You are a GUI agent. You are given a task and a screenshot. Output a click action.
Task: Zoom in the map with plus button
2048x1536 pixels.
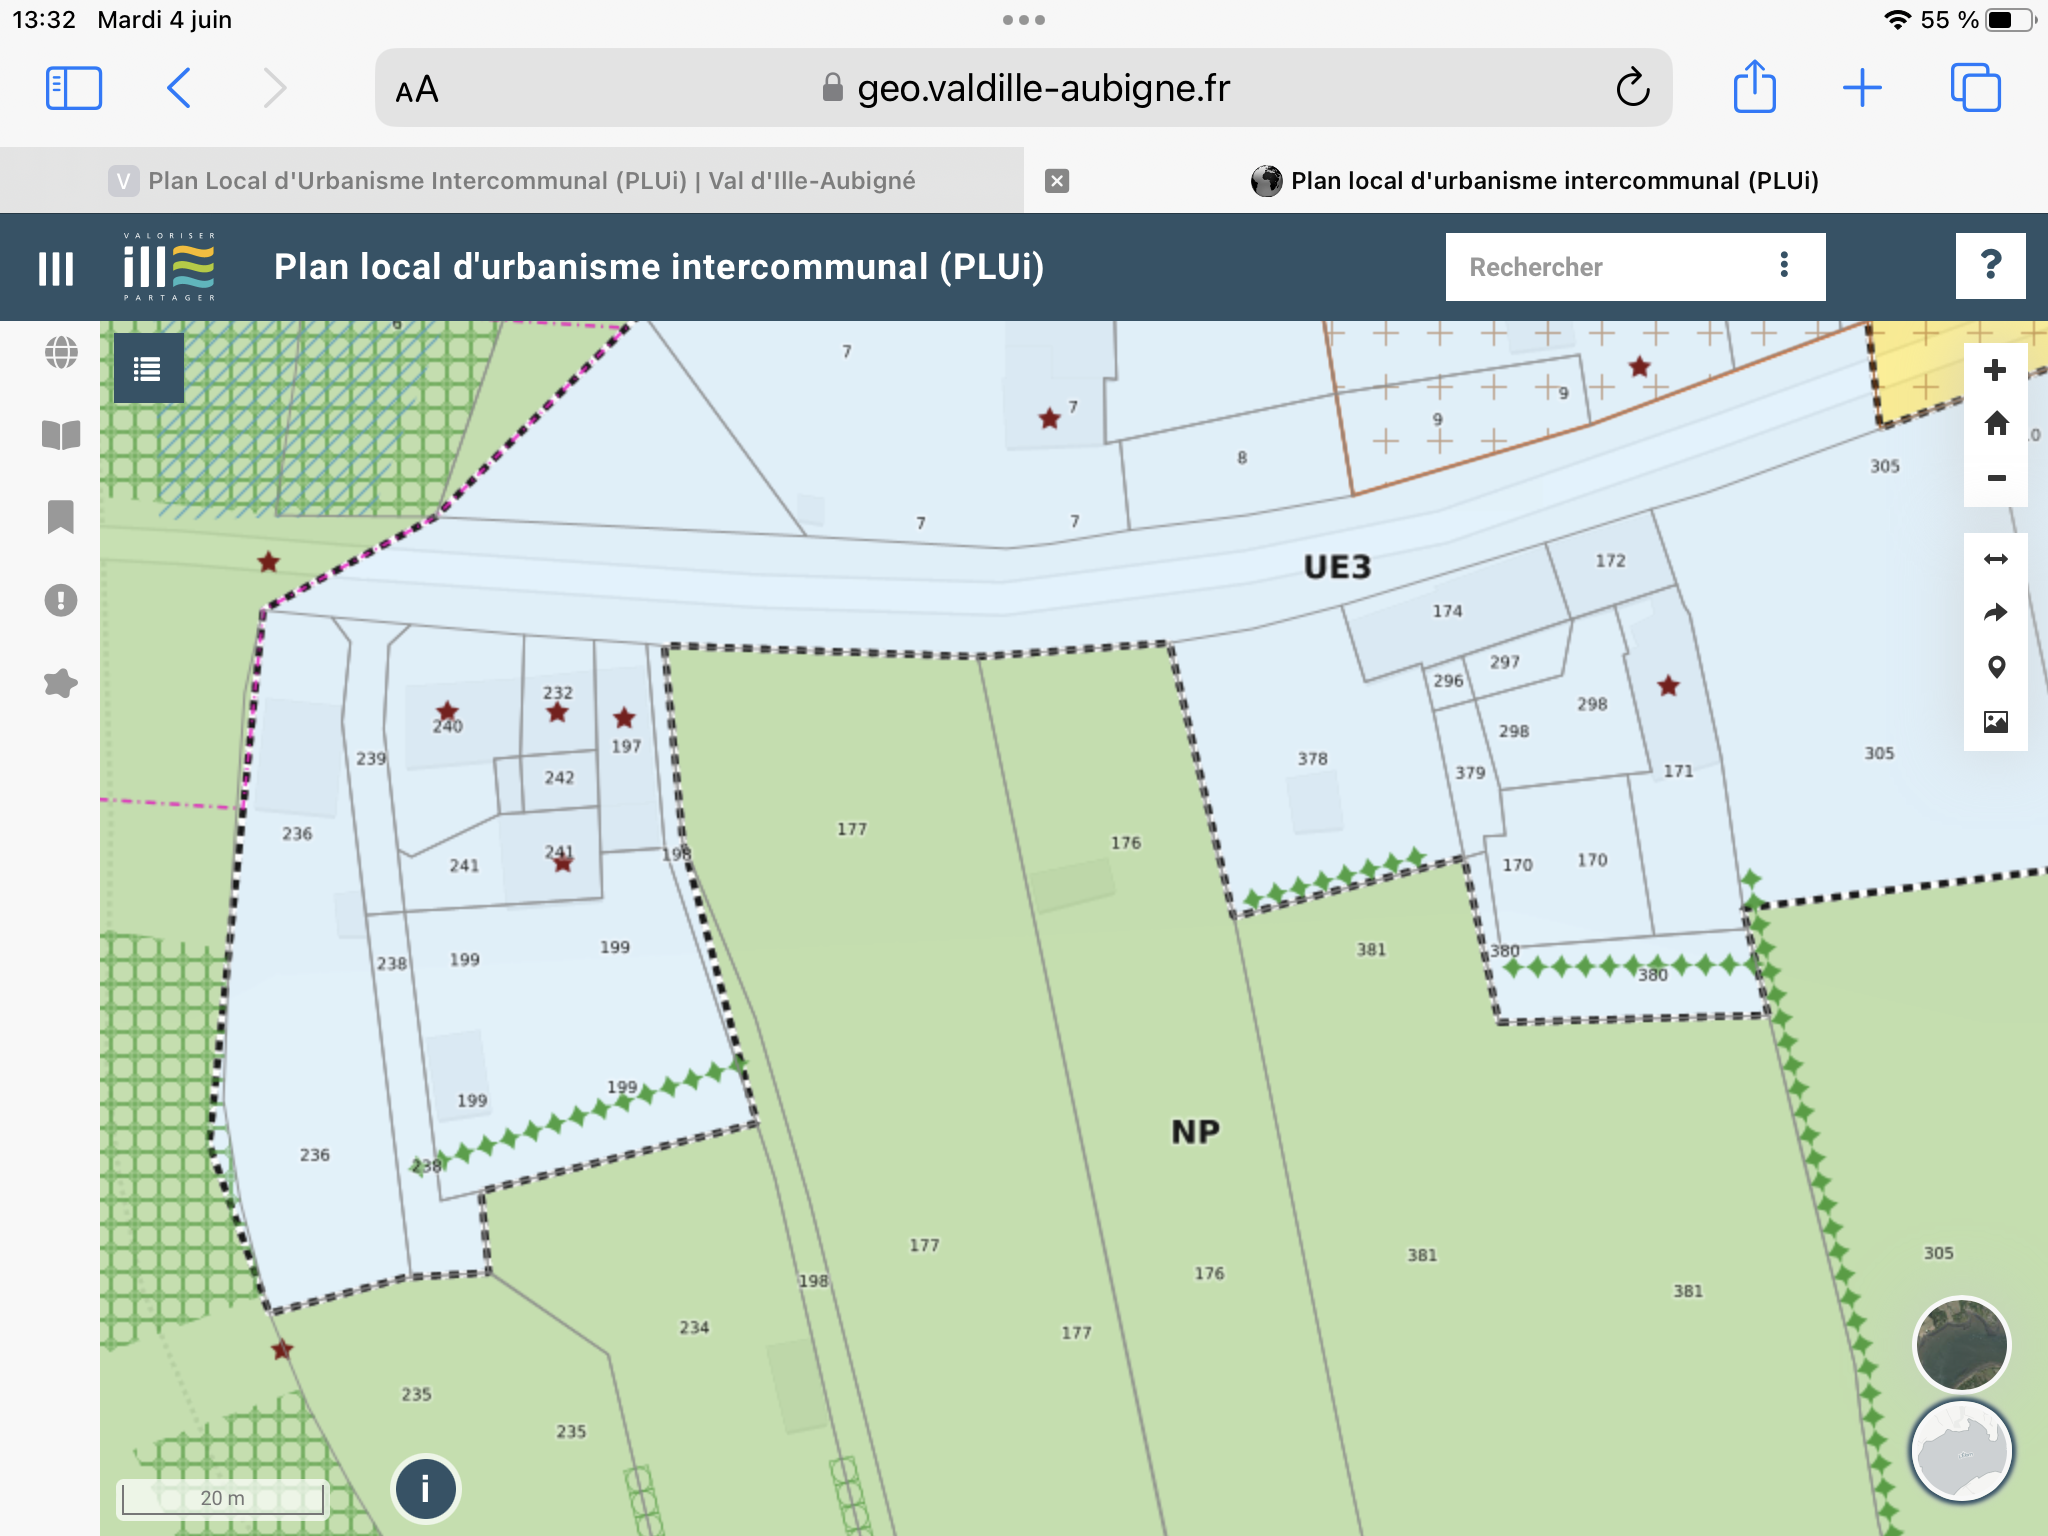[x=1995, y=370]
